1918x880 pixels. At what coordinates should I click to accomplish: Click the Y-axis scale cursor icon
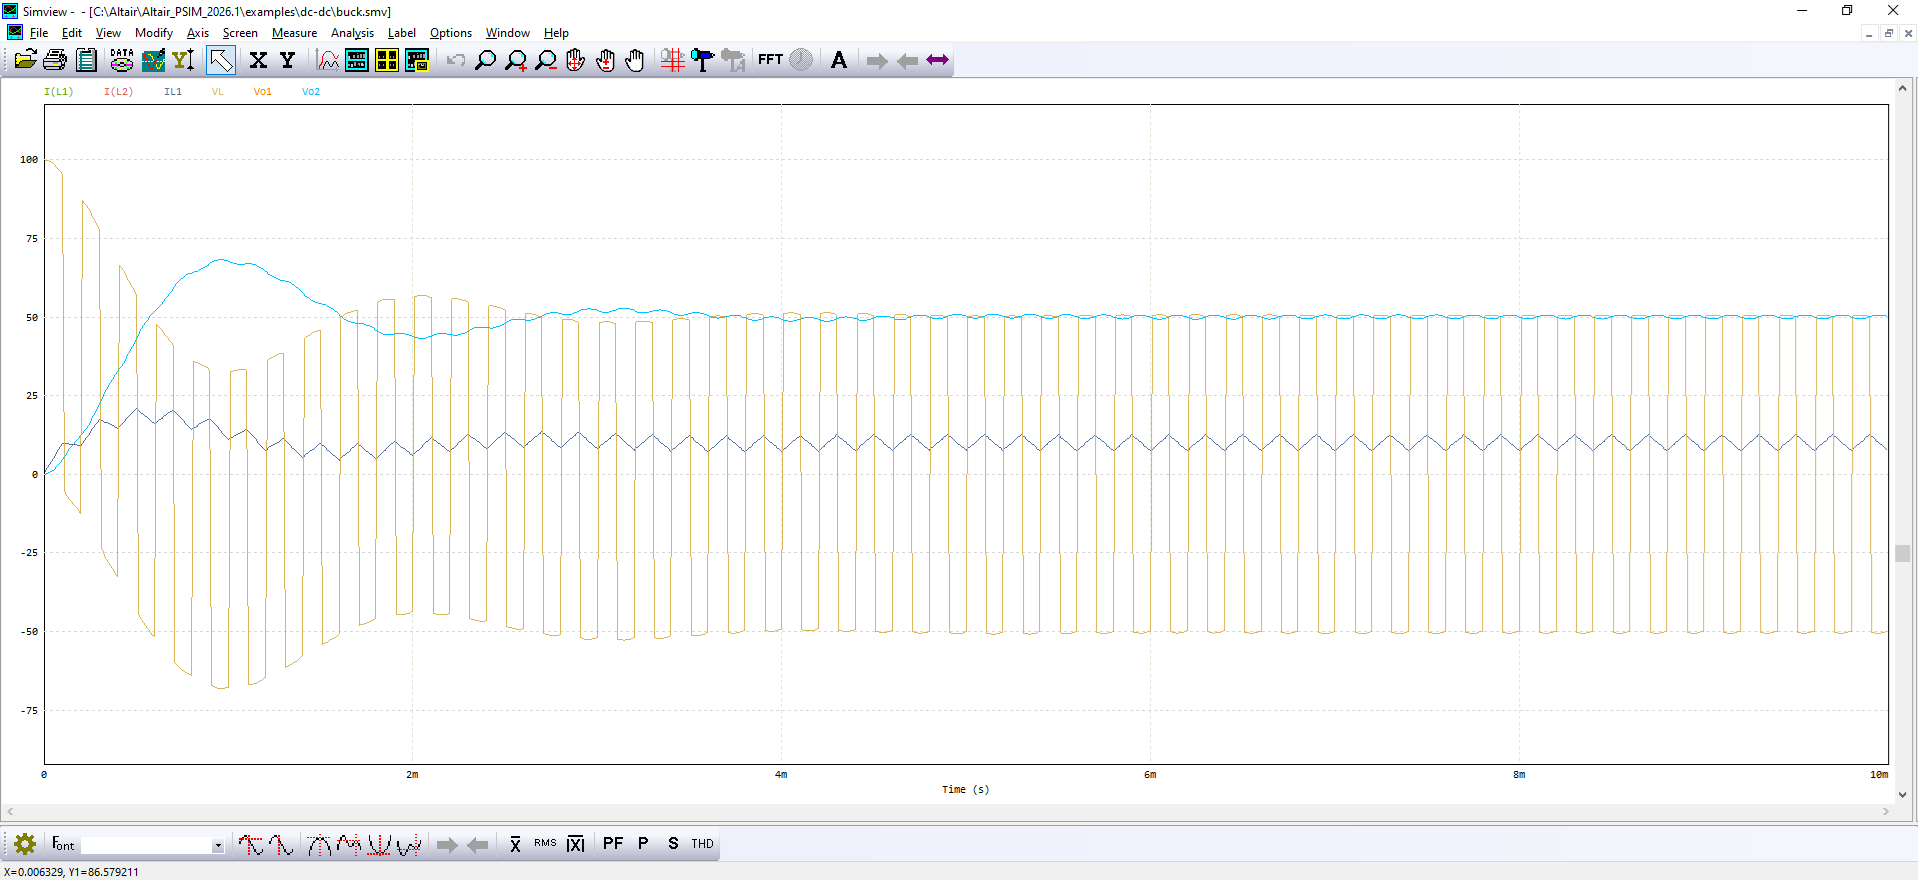(183, 60)
